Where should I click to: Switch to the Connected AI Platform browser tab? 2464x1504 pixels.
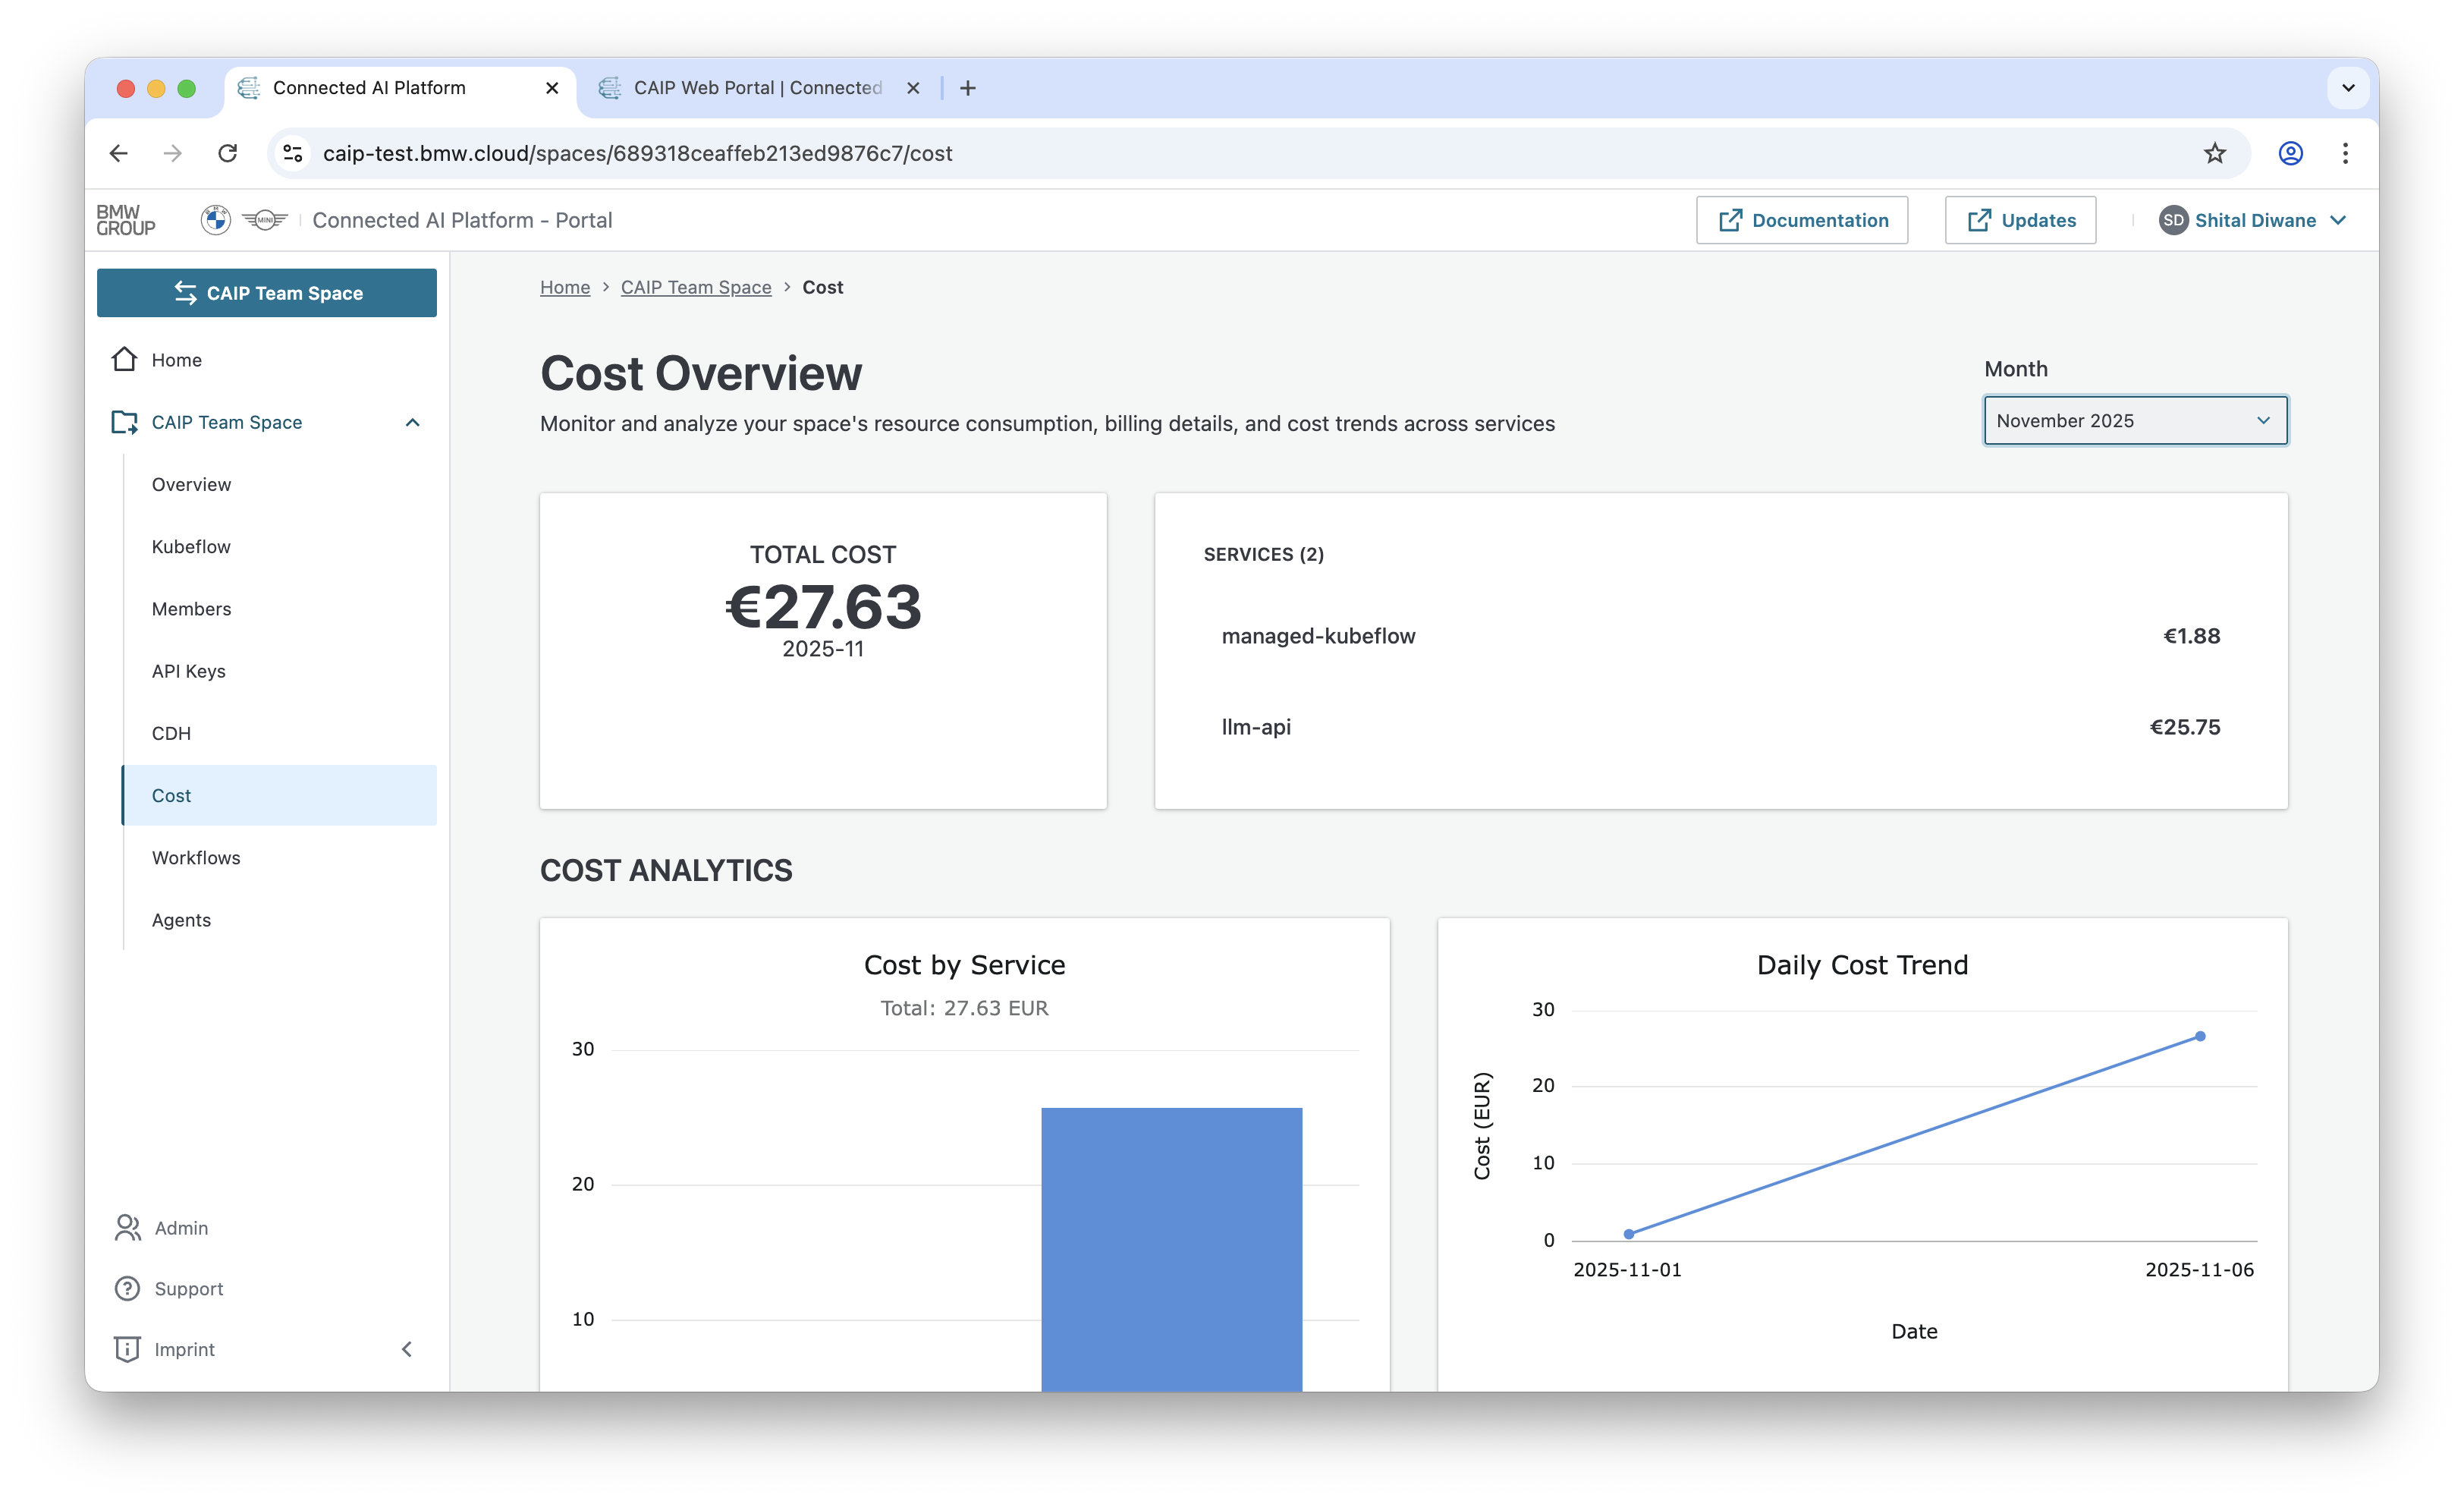pyautogui.click(x=400, y=88)
